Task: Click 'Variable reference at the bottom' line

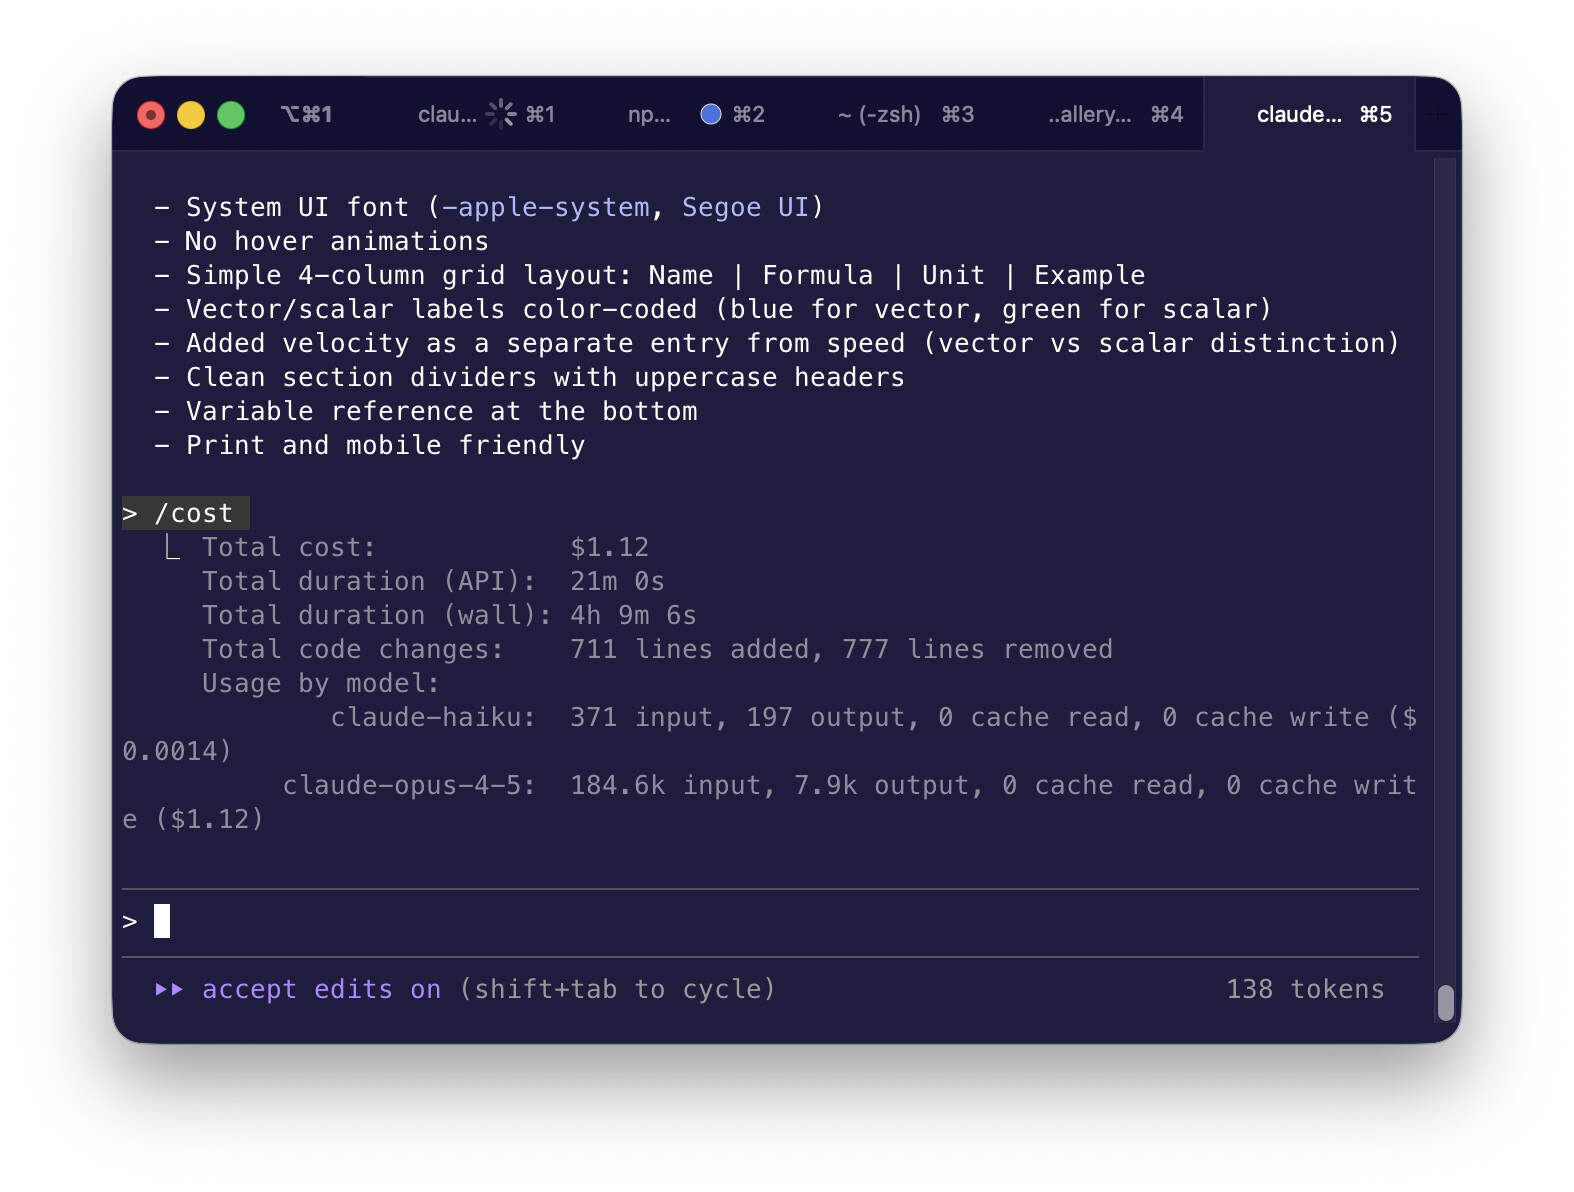Action: coord(426,411)
